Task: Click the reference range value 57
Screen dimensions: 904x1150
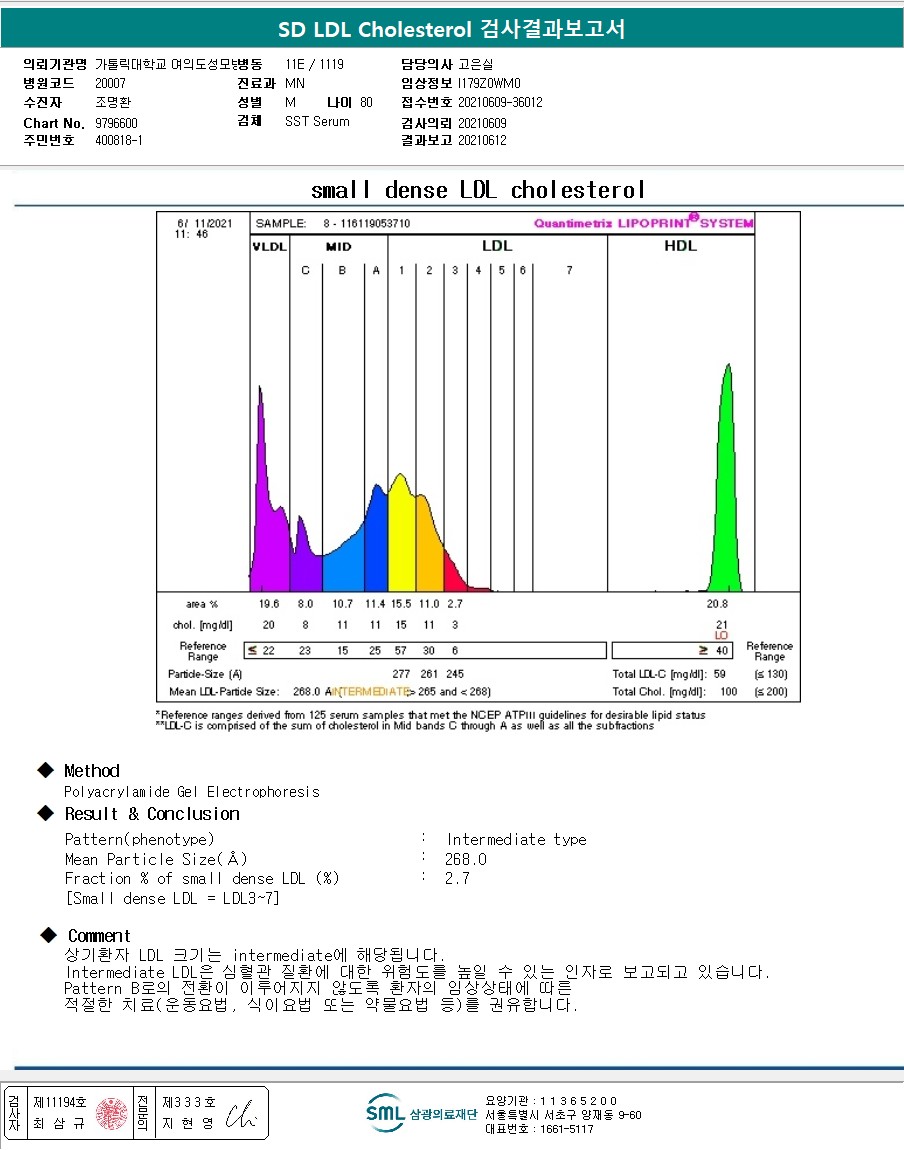Action: coord(400,651)
